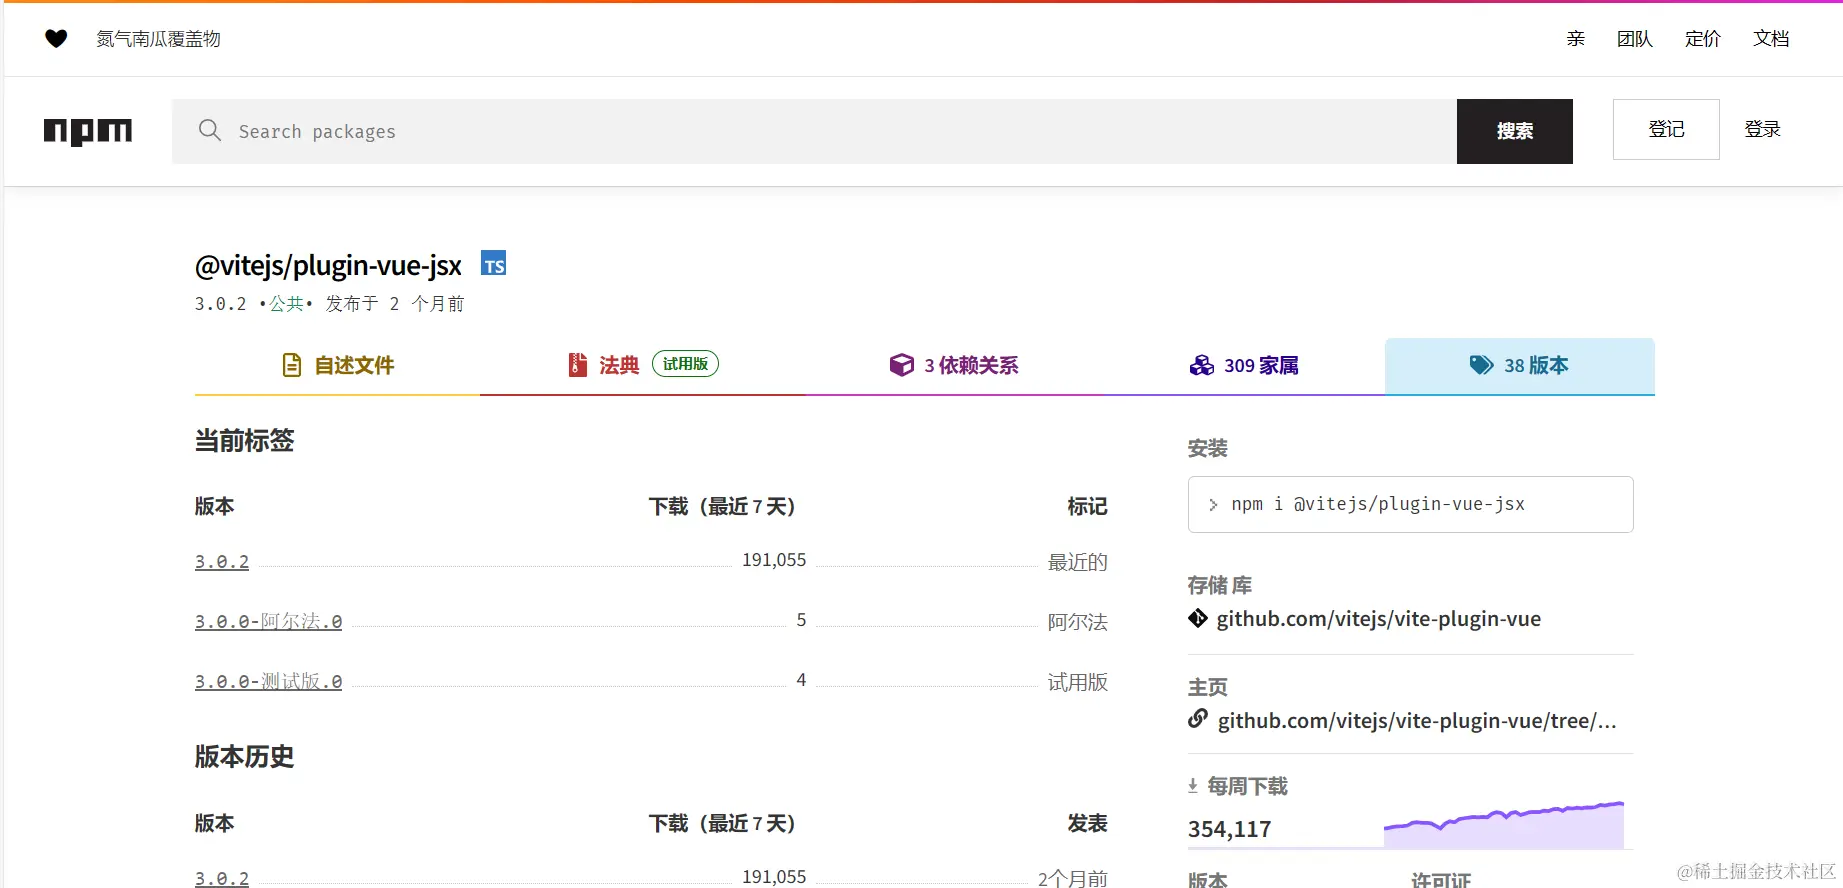Click the 氮气南瓜覆盖物 tagline text
Viewport: 1843px width, 888px height.
pyautogui.click(x=158, y=39)
